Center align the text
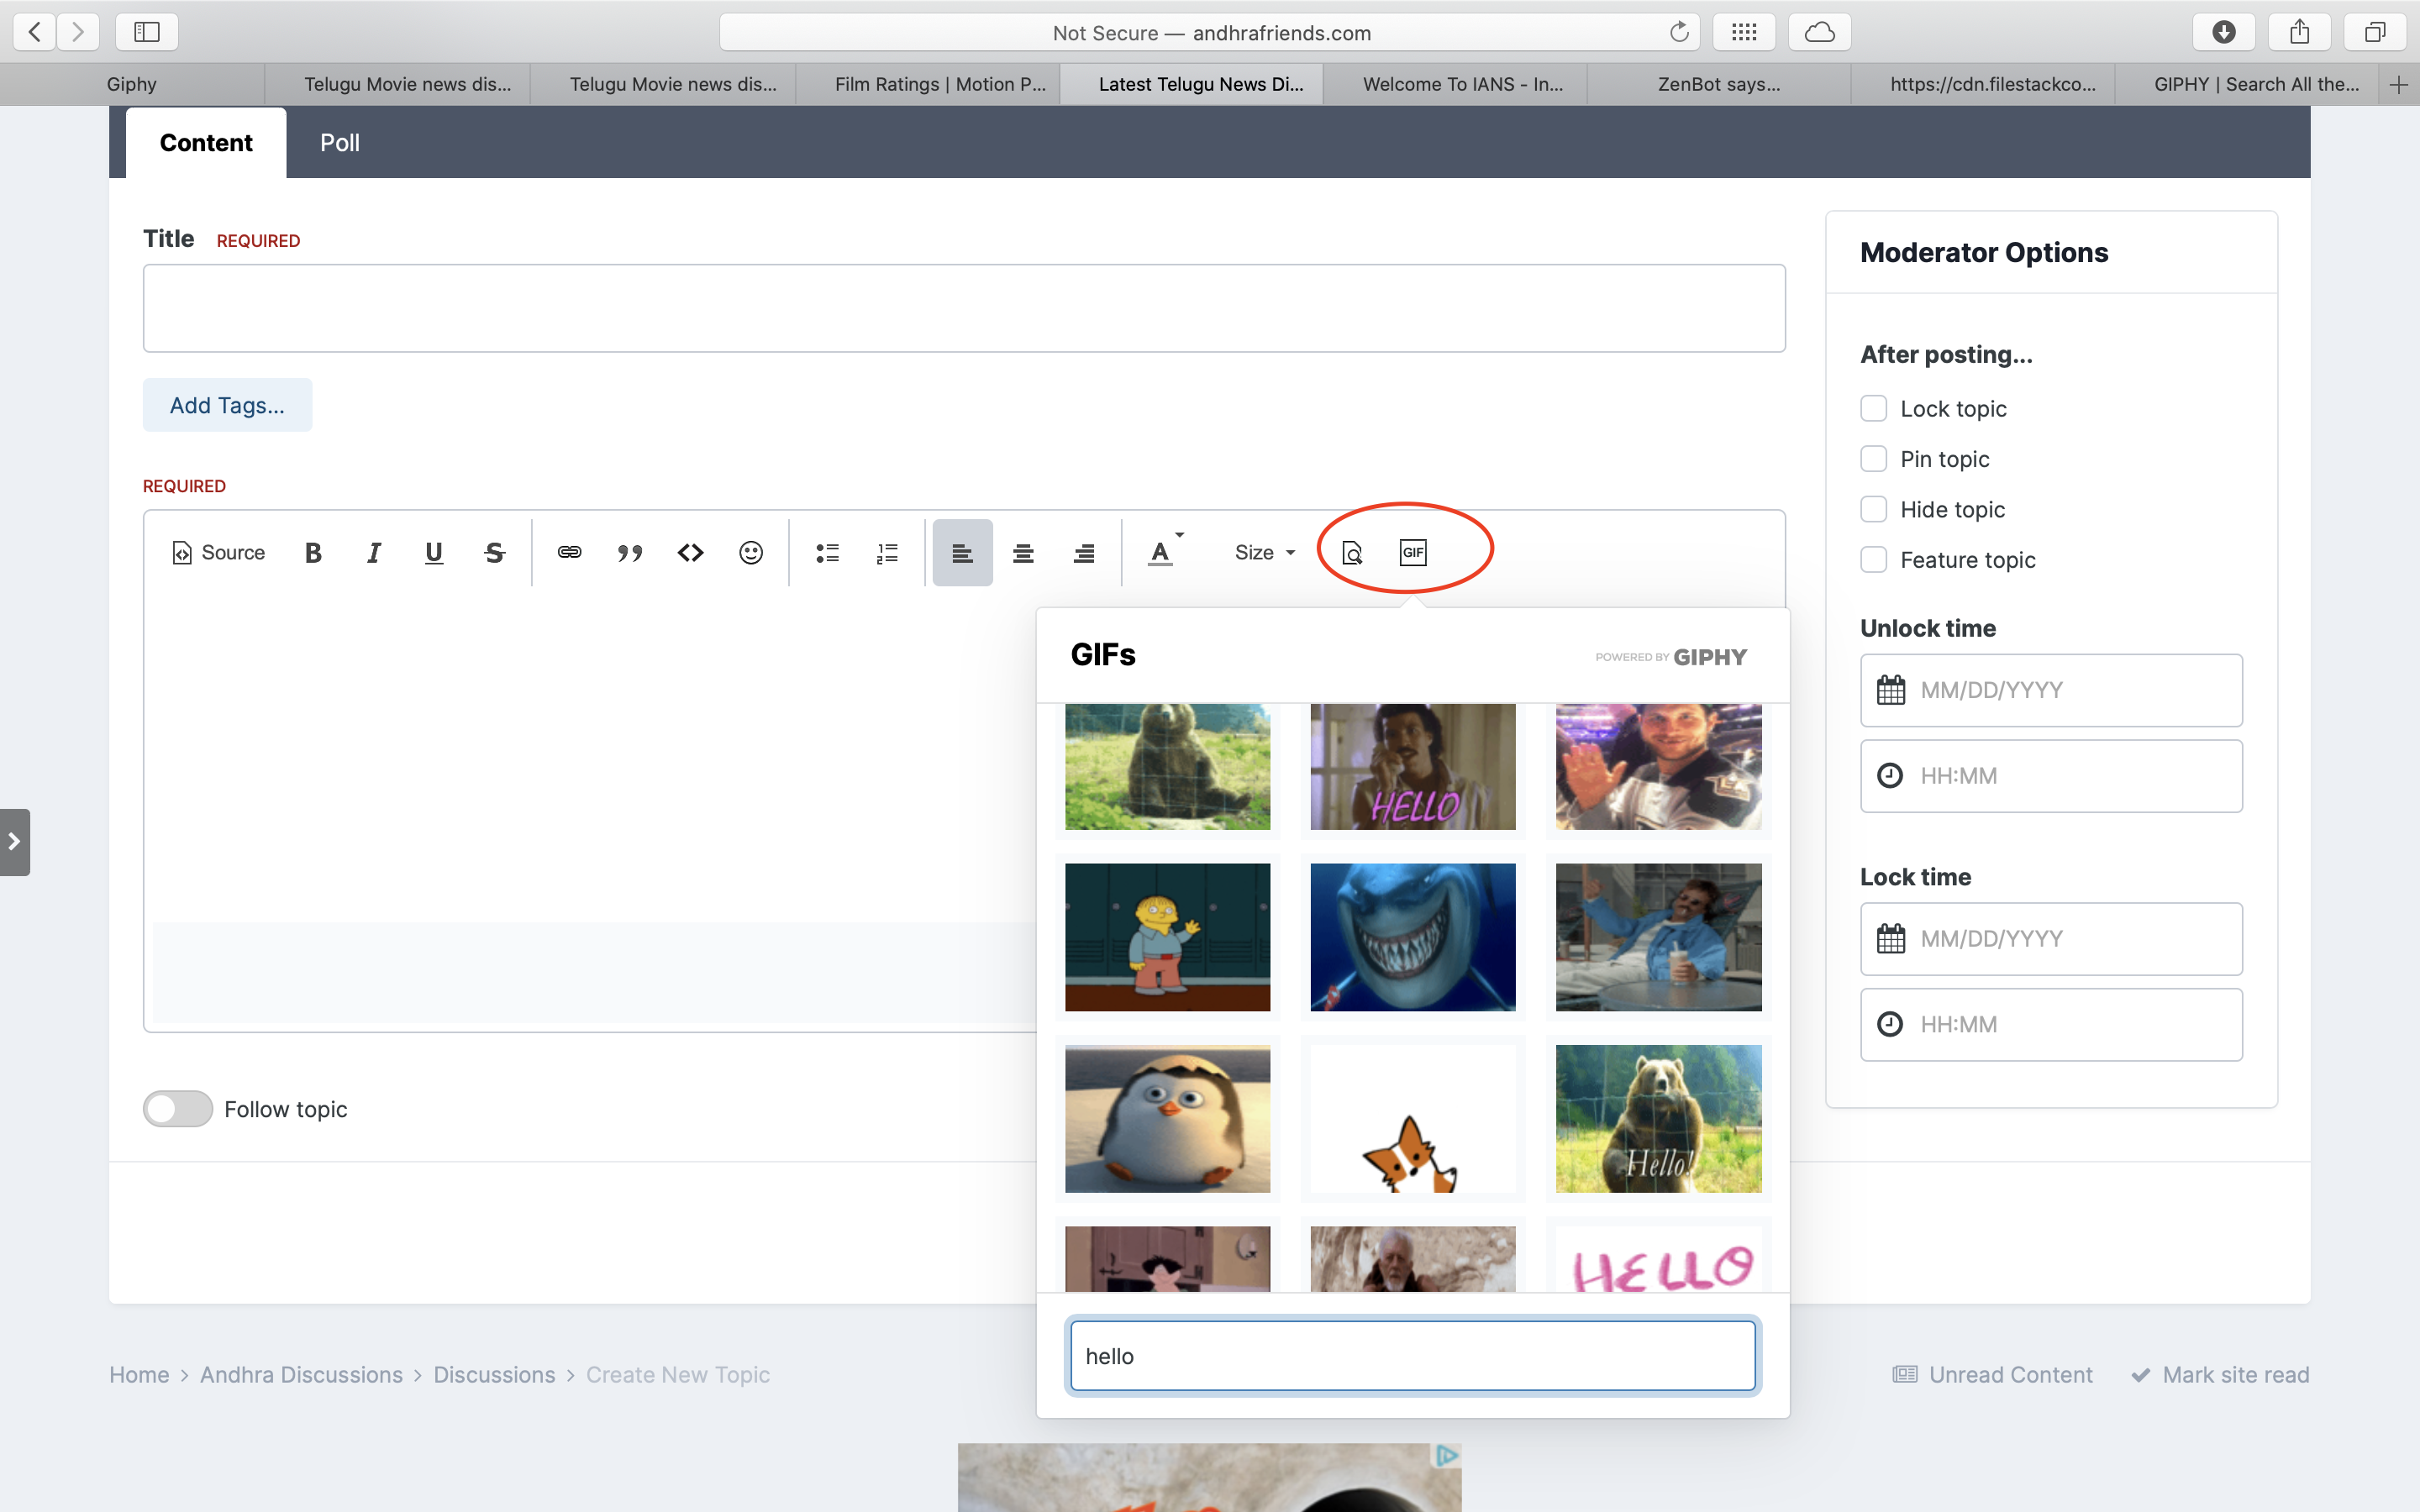Image resolution: width=2420 pixels, height=1512 pixels. (x=1023, y=553)
